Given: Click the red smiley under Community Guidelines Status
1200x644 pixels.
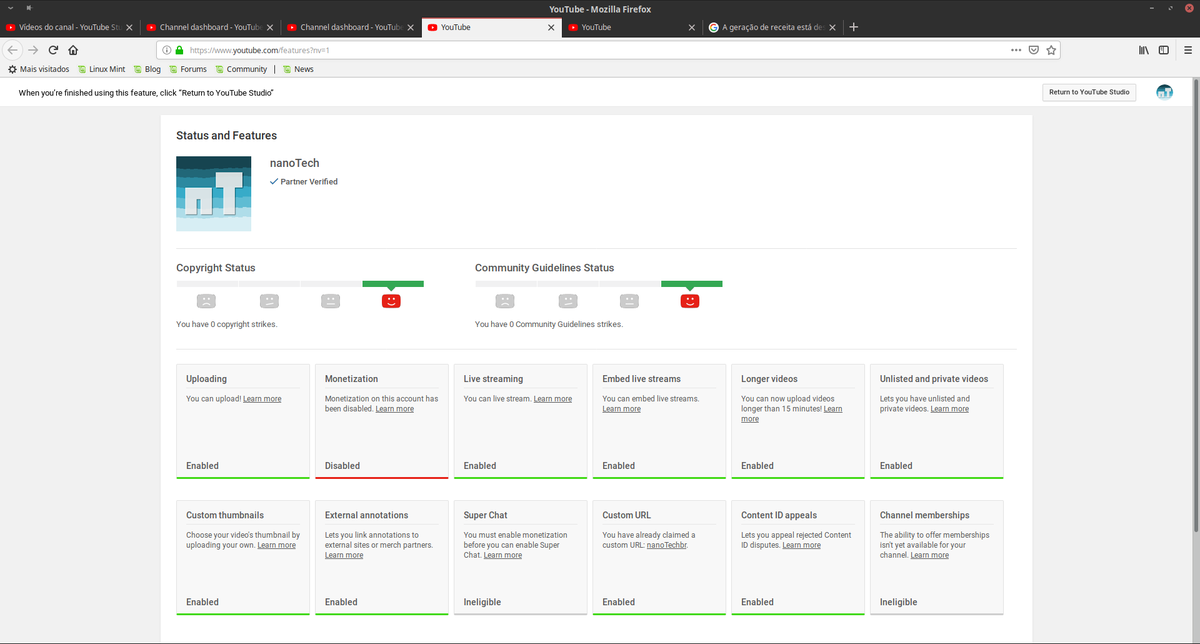Looking at the screenshot, I should (690, 300).
